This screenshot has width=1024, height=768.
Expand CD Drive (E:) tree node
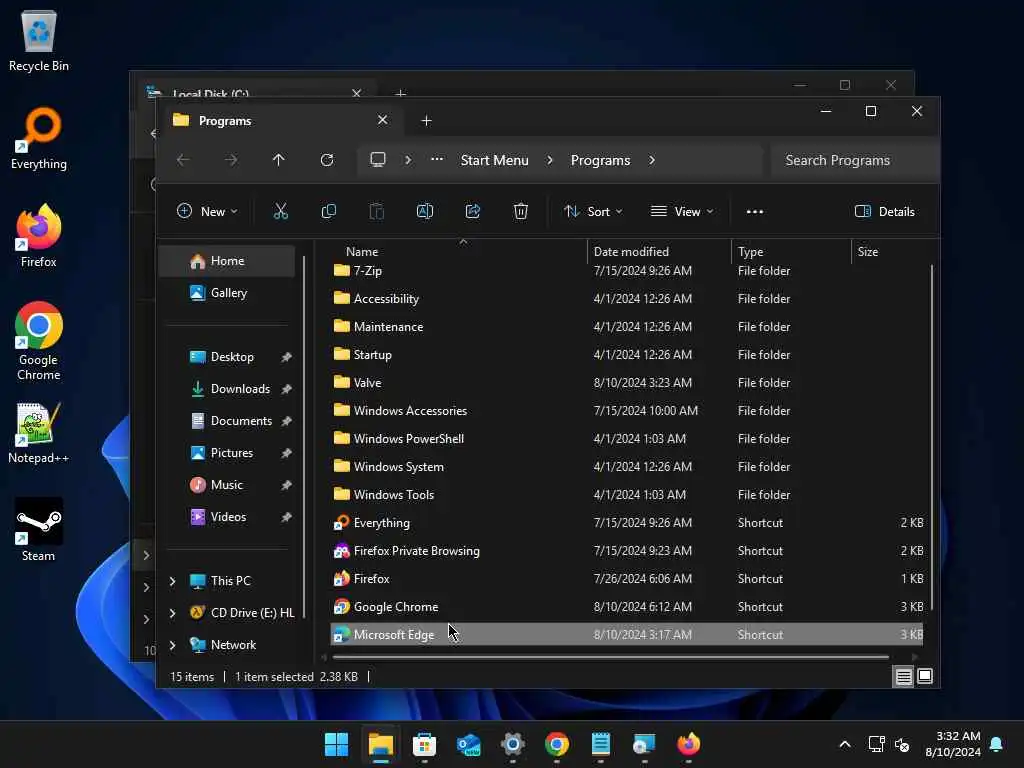(172, 613)
